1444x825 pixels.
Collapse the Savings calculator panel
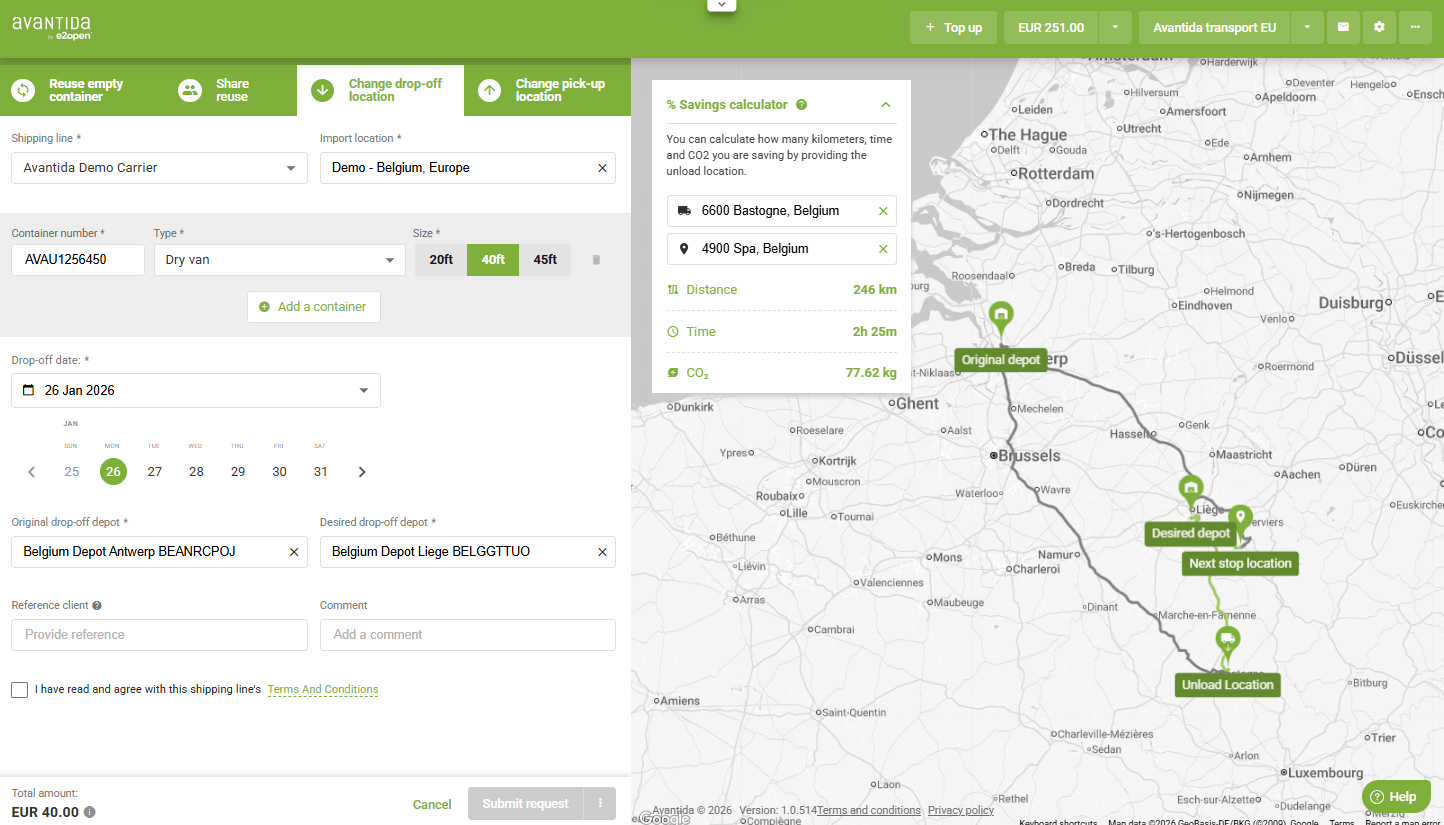pos(885,105)
